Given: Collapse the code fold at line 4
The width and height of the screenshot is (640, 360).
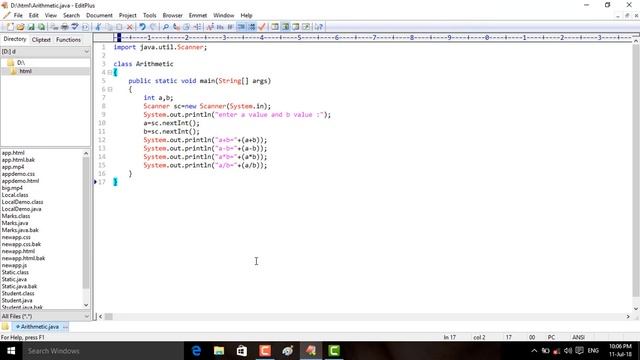Looking at the screenshot, I should tap(110, 72).
